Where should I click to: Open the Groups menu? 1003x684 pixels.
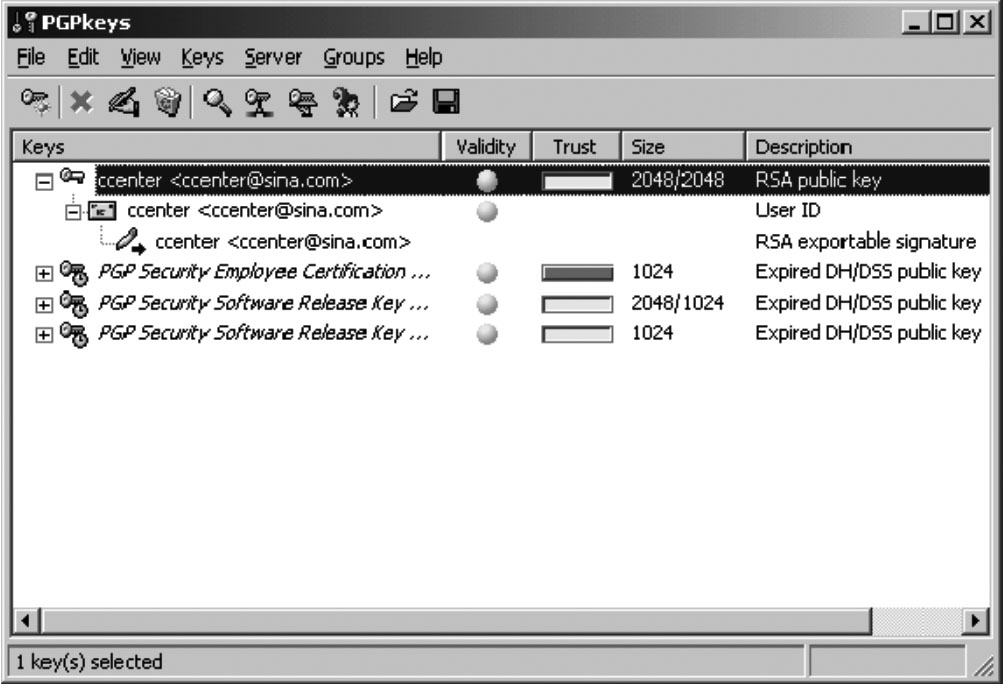point(354,58)
